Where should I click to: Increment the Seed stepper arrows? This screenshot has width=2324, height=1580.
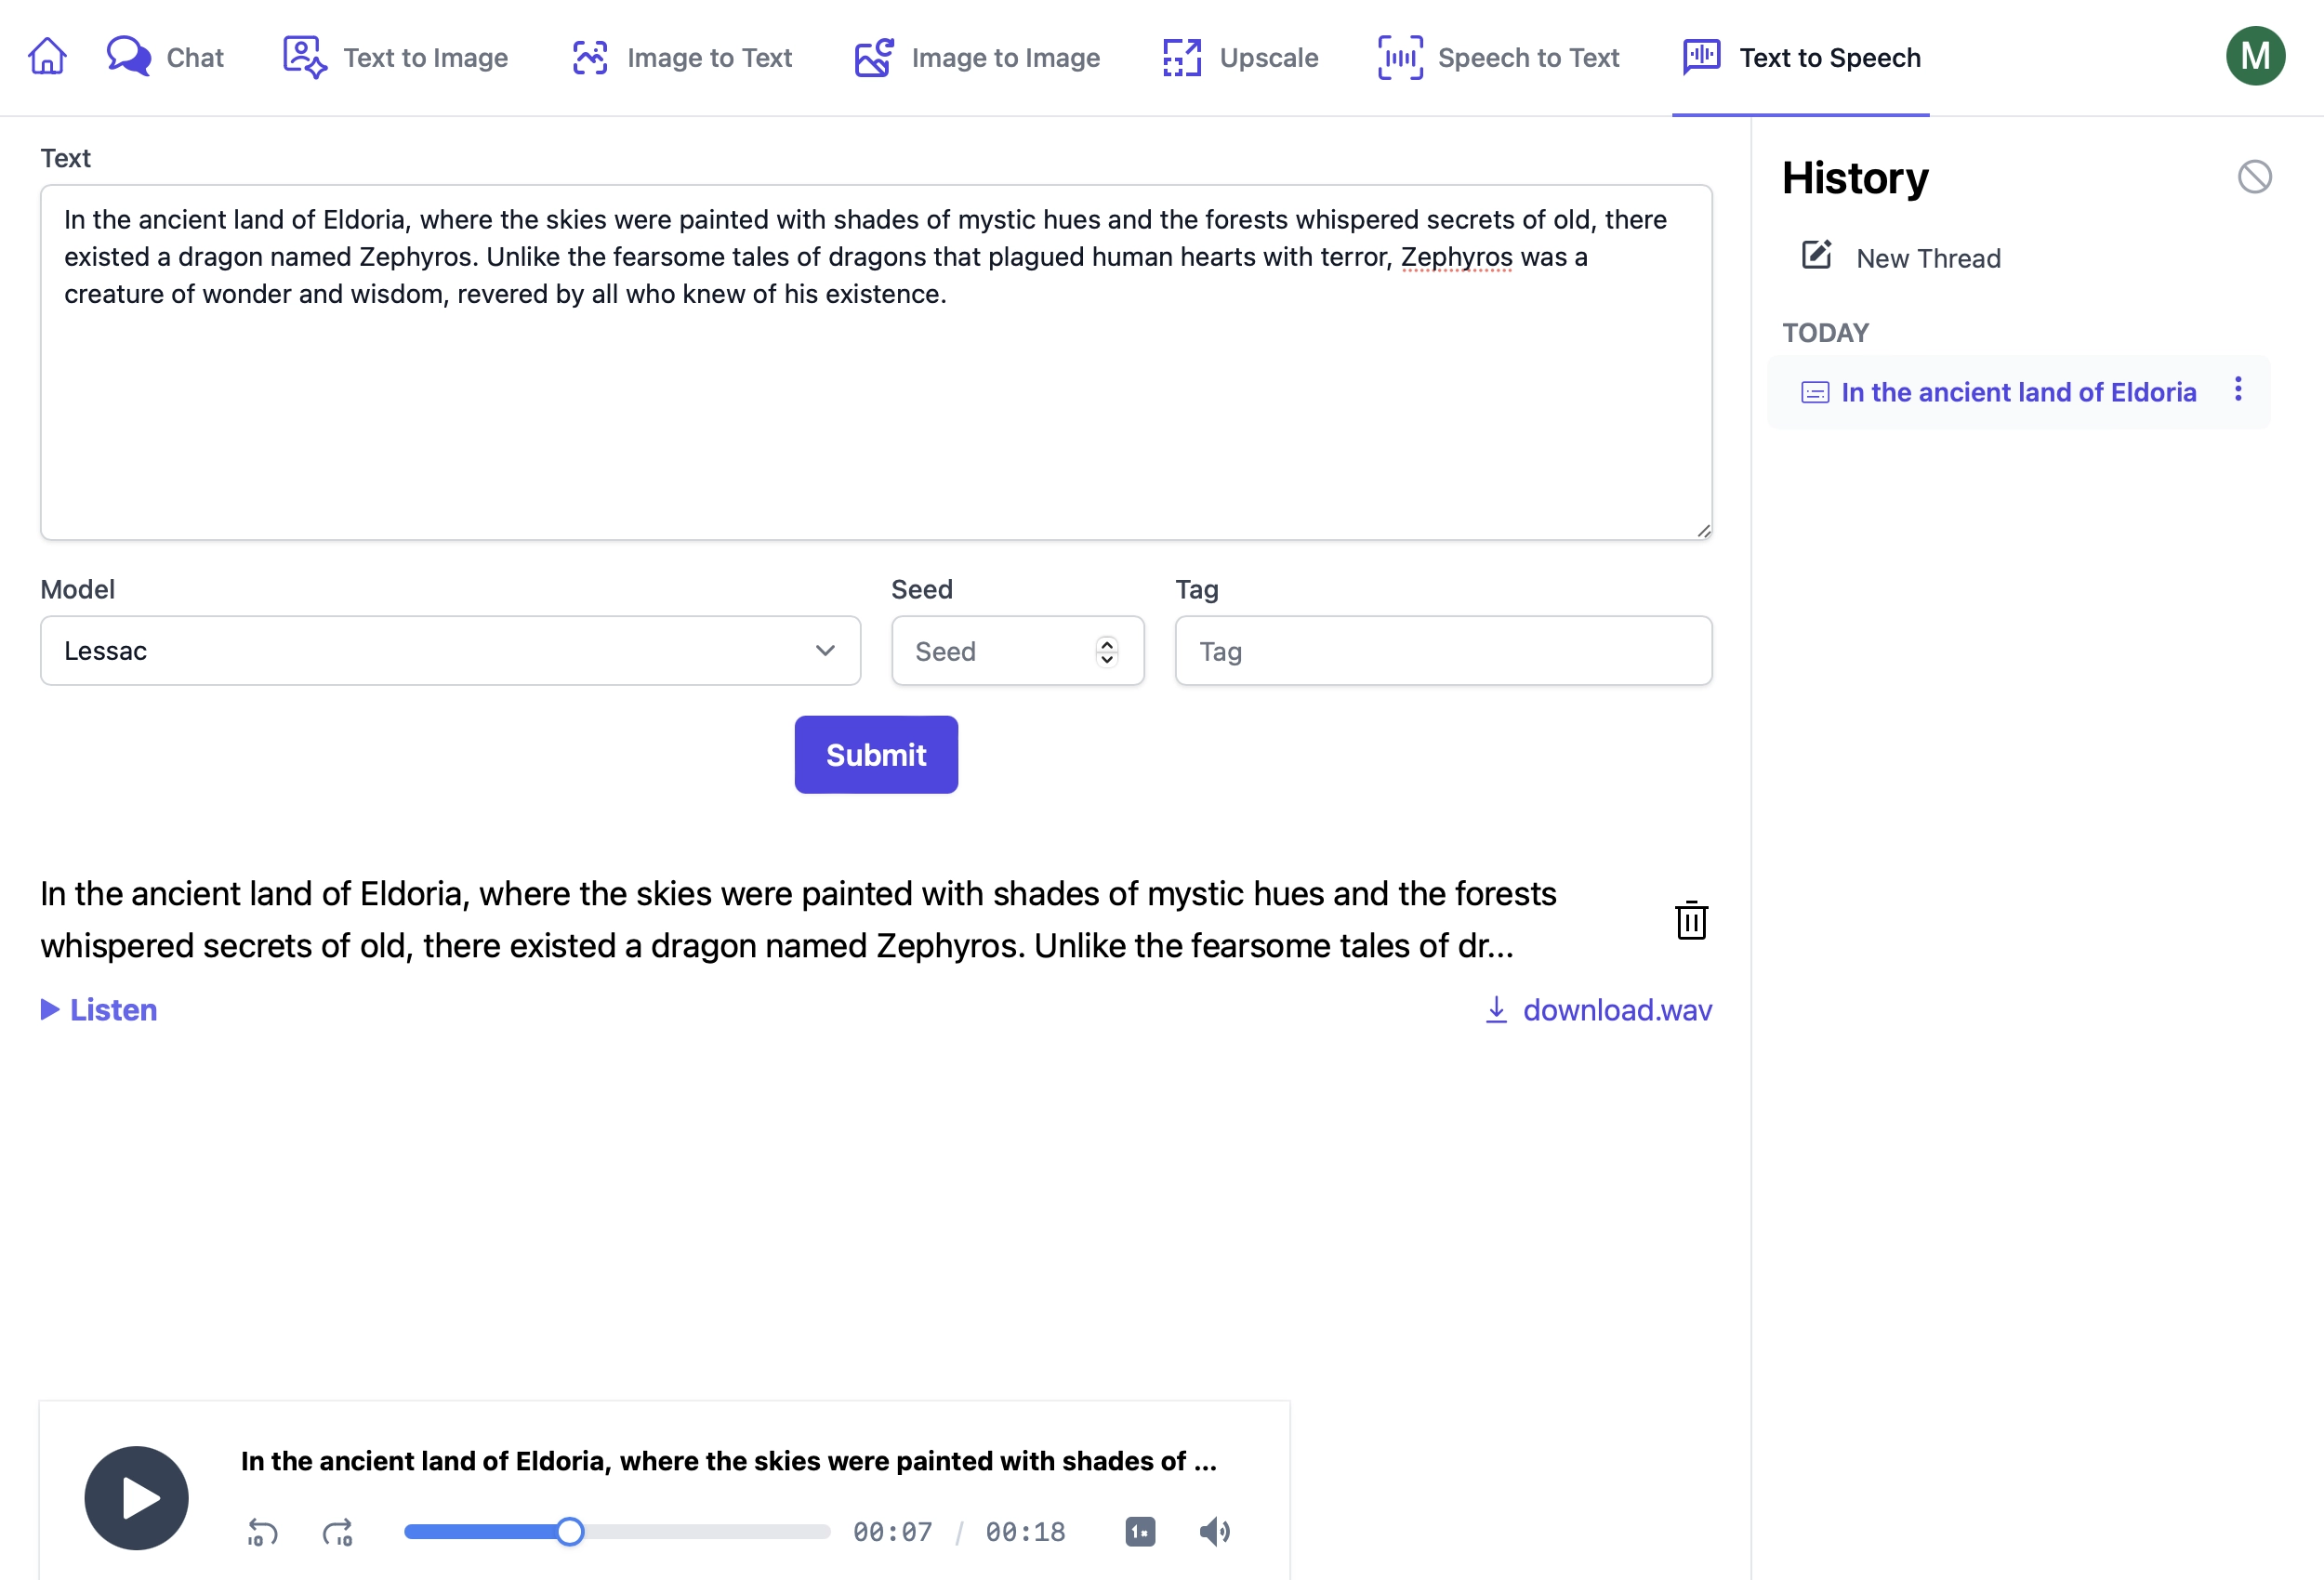1106,644
